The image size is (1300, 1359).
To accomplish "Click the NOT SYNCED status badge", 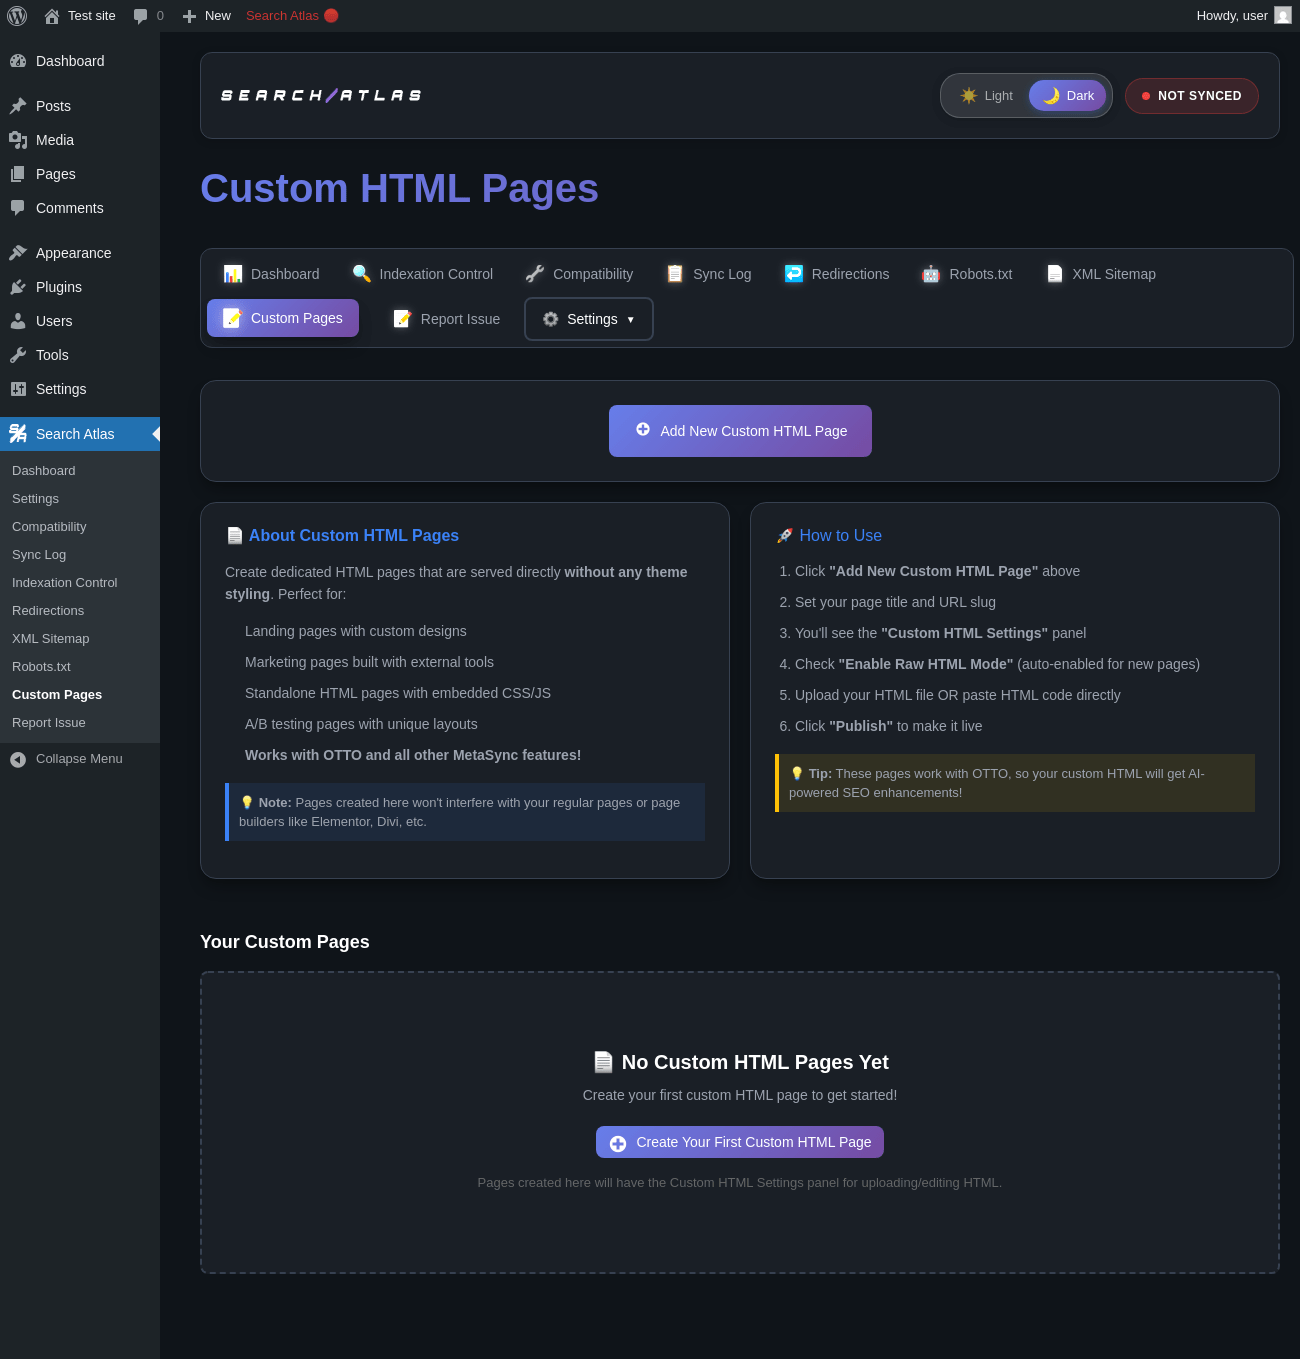I will point(1192,96).
